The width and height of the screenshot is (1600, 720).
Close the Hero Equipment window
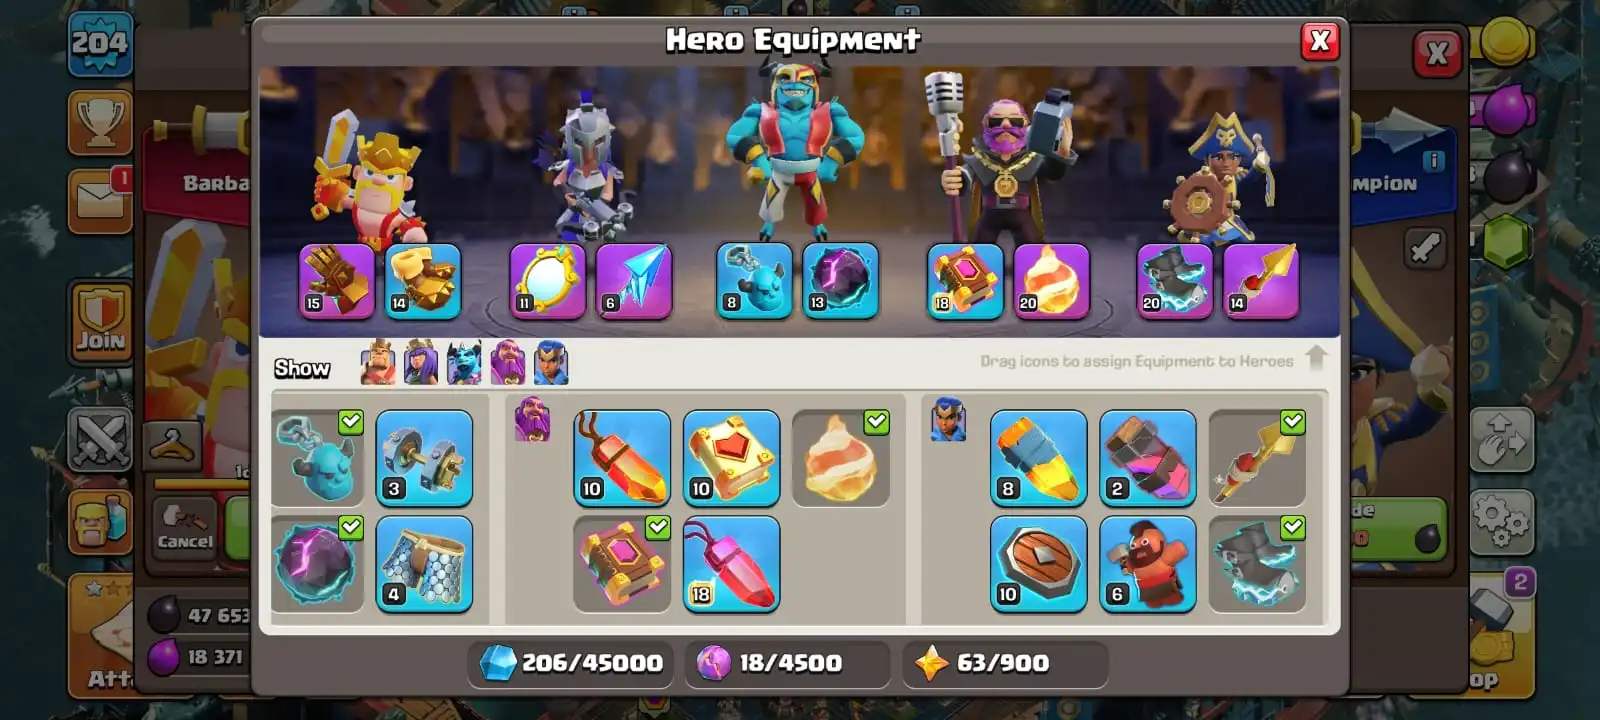coord(1320,41)
